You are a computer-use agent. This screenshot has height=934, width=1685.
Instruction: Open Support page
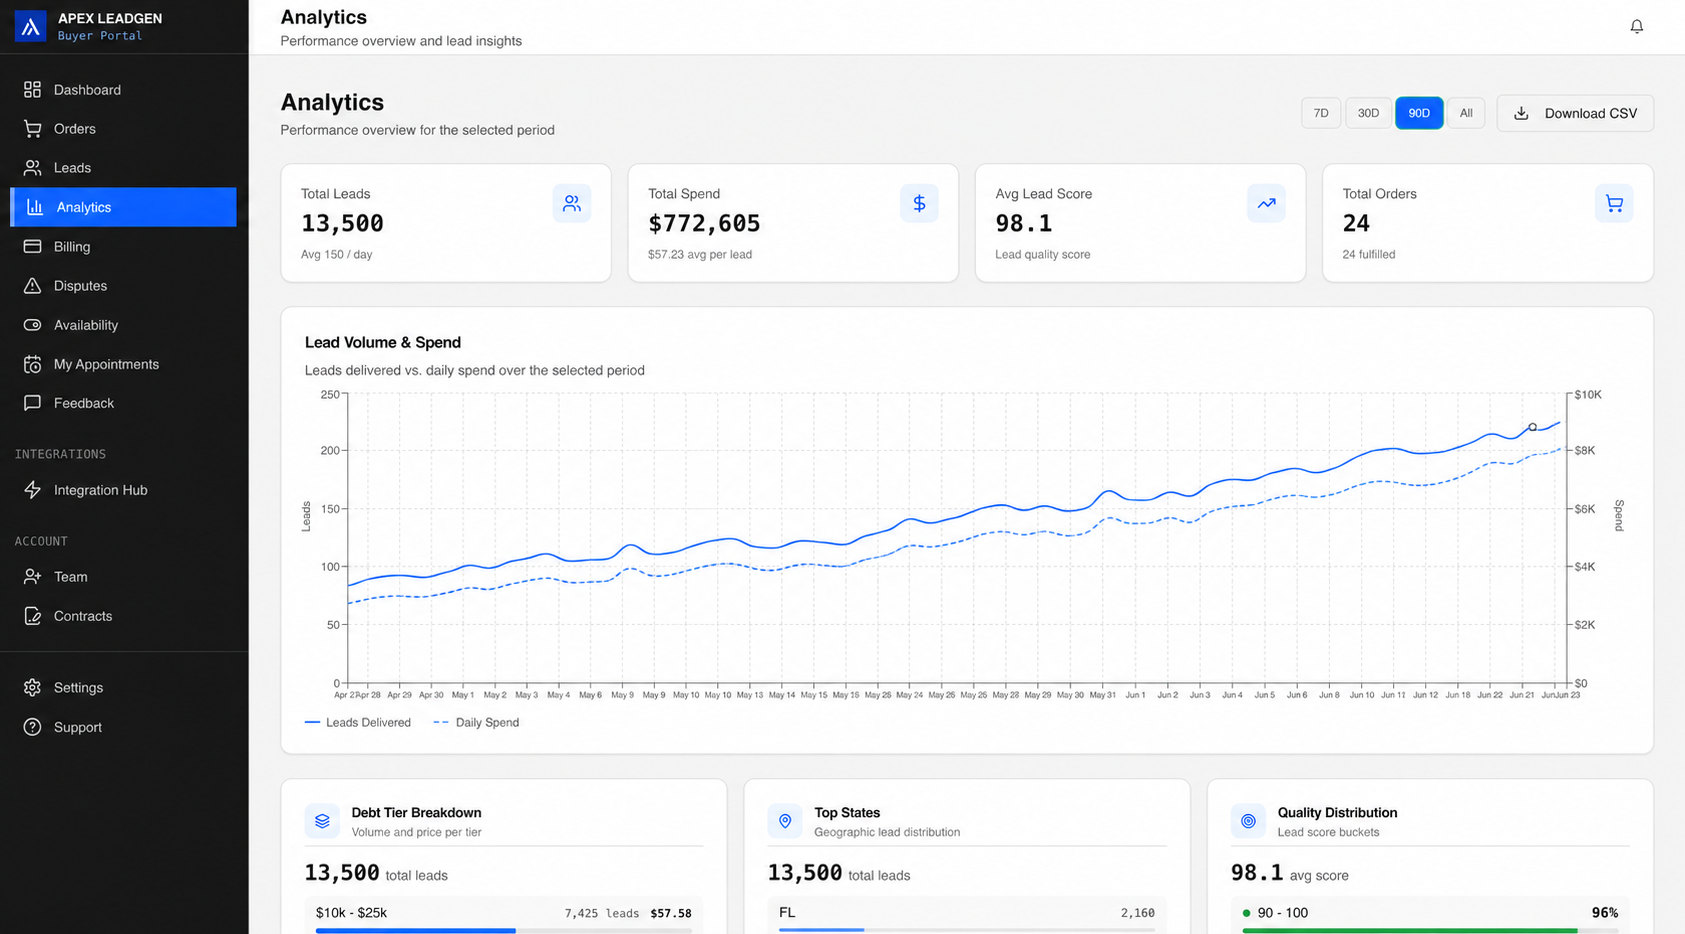(x=124, y=727)
